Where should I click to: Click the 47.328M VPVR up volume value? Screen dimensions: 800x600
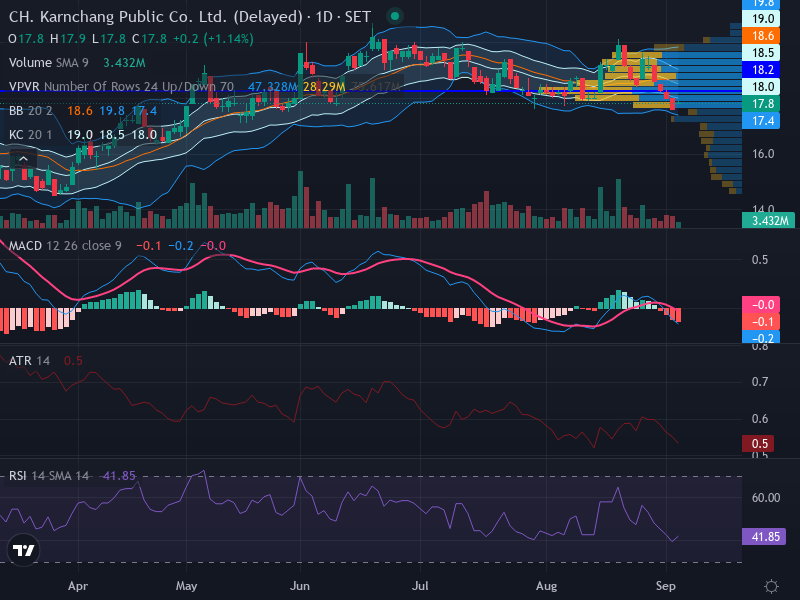coord(272,87)
